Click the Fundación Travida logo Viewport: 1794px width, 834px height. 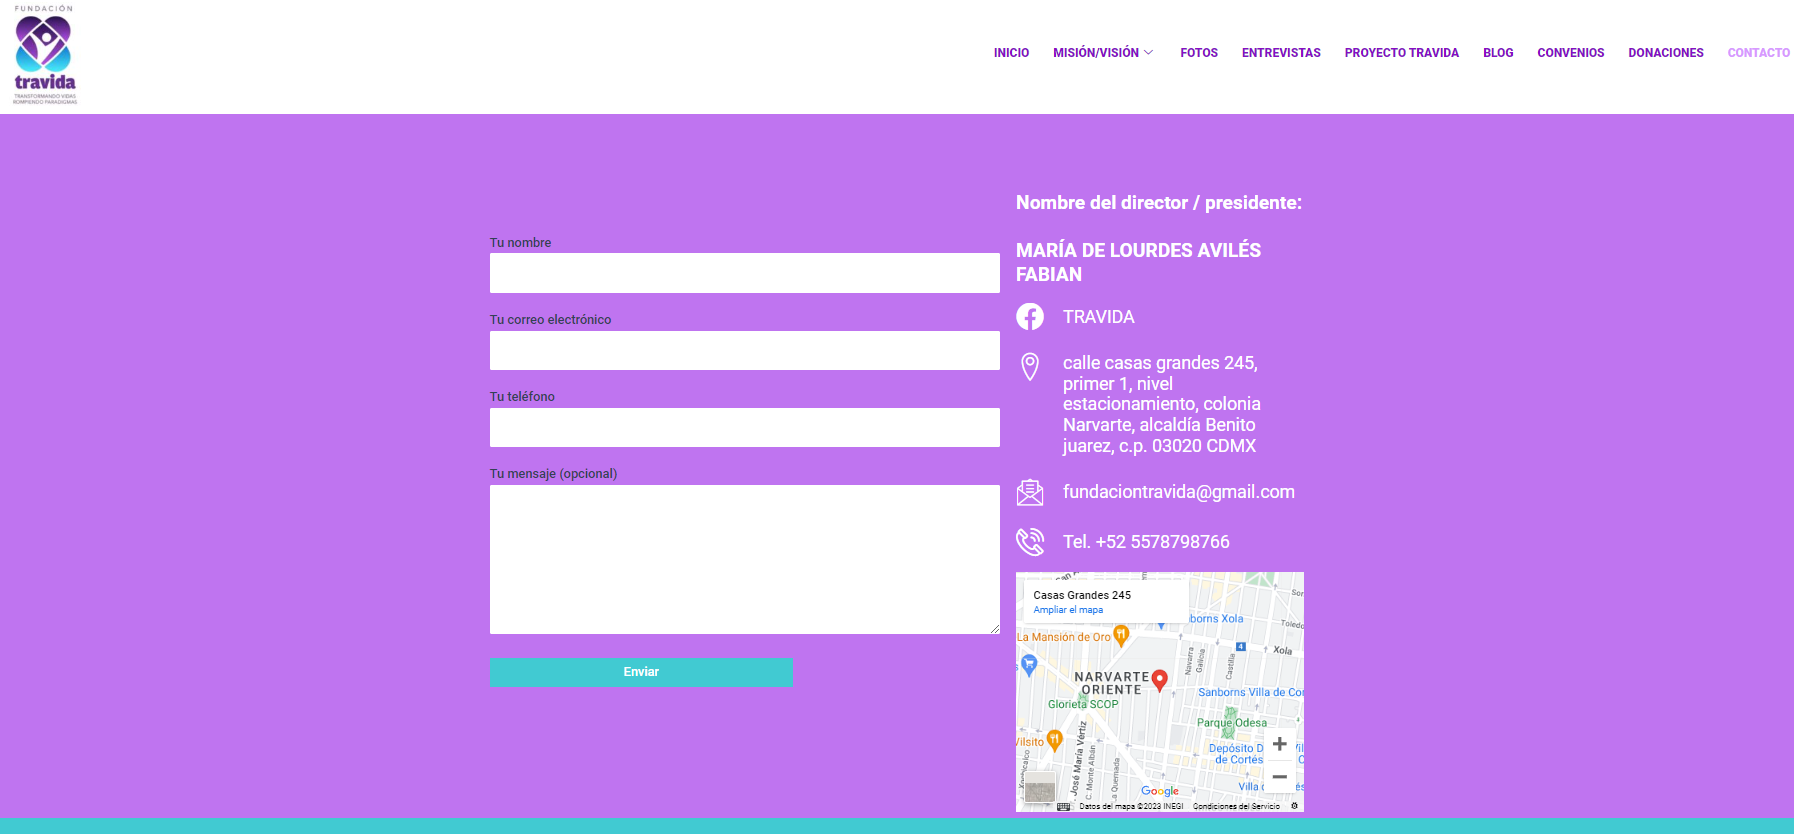click(45, 55)
